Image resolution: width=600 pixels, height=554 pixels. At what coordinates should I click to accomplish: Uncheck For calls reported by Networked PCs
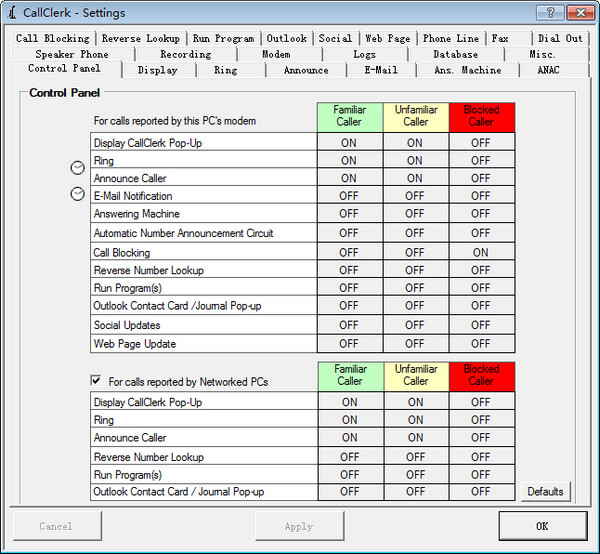click(96, 380)
